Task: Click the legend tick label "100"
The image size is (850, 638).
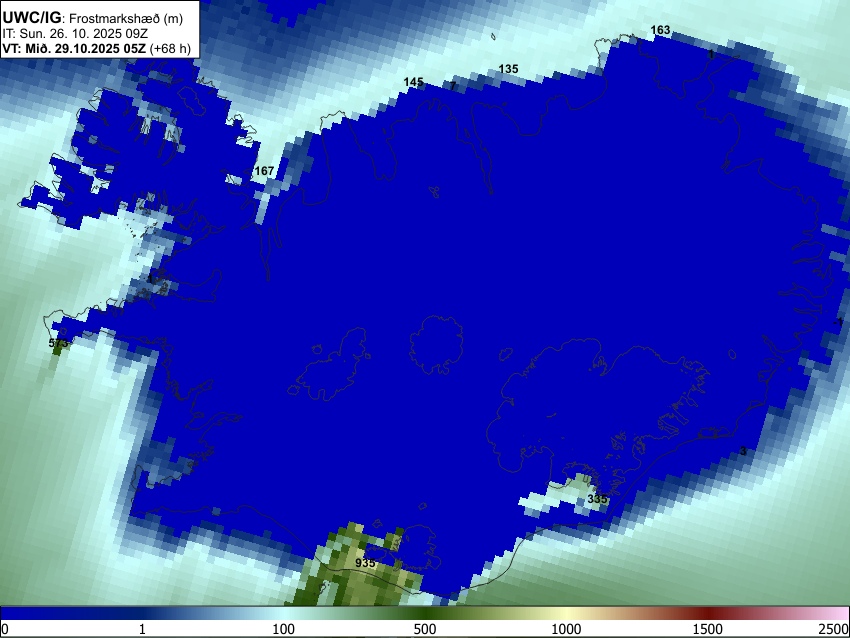Action: 283,629
